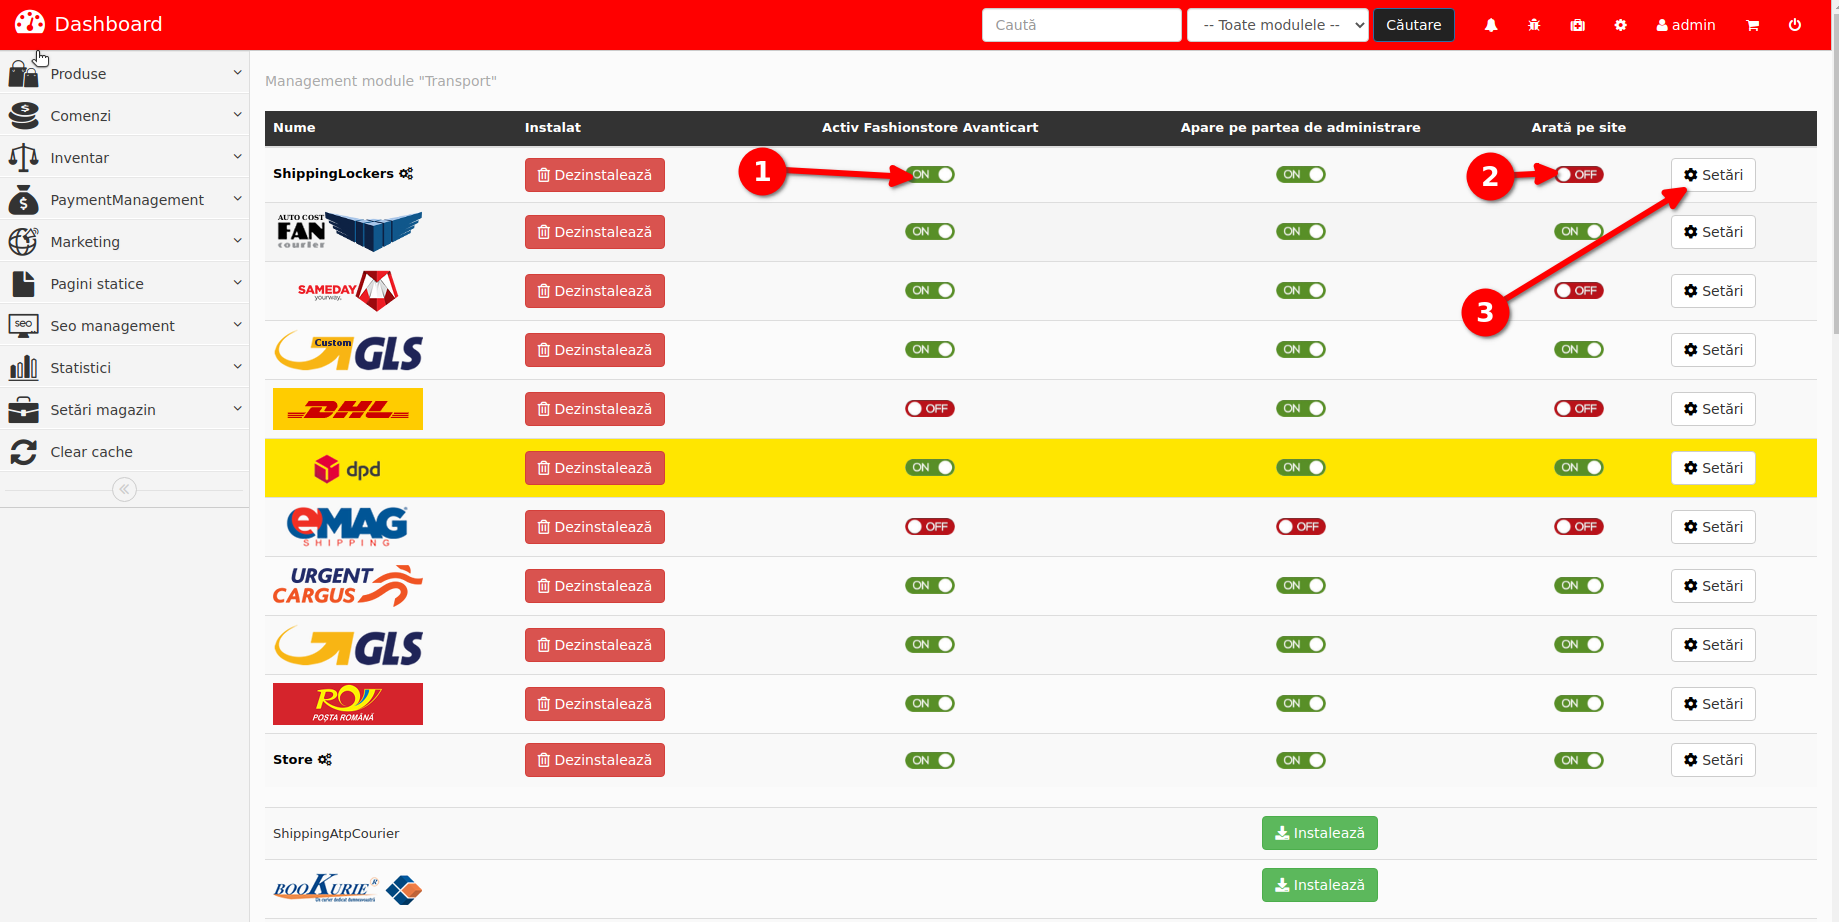The height and width of the screenshot is (922, 1839).
Task: Click the dpd logo
Action: pyautogui.click(x=347, y=467)
